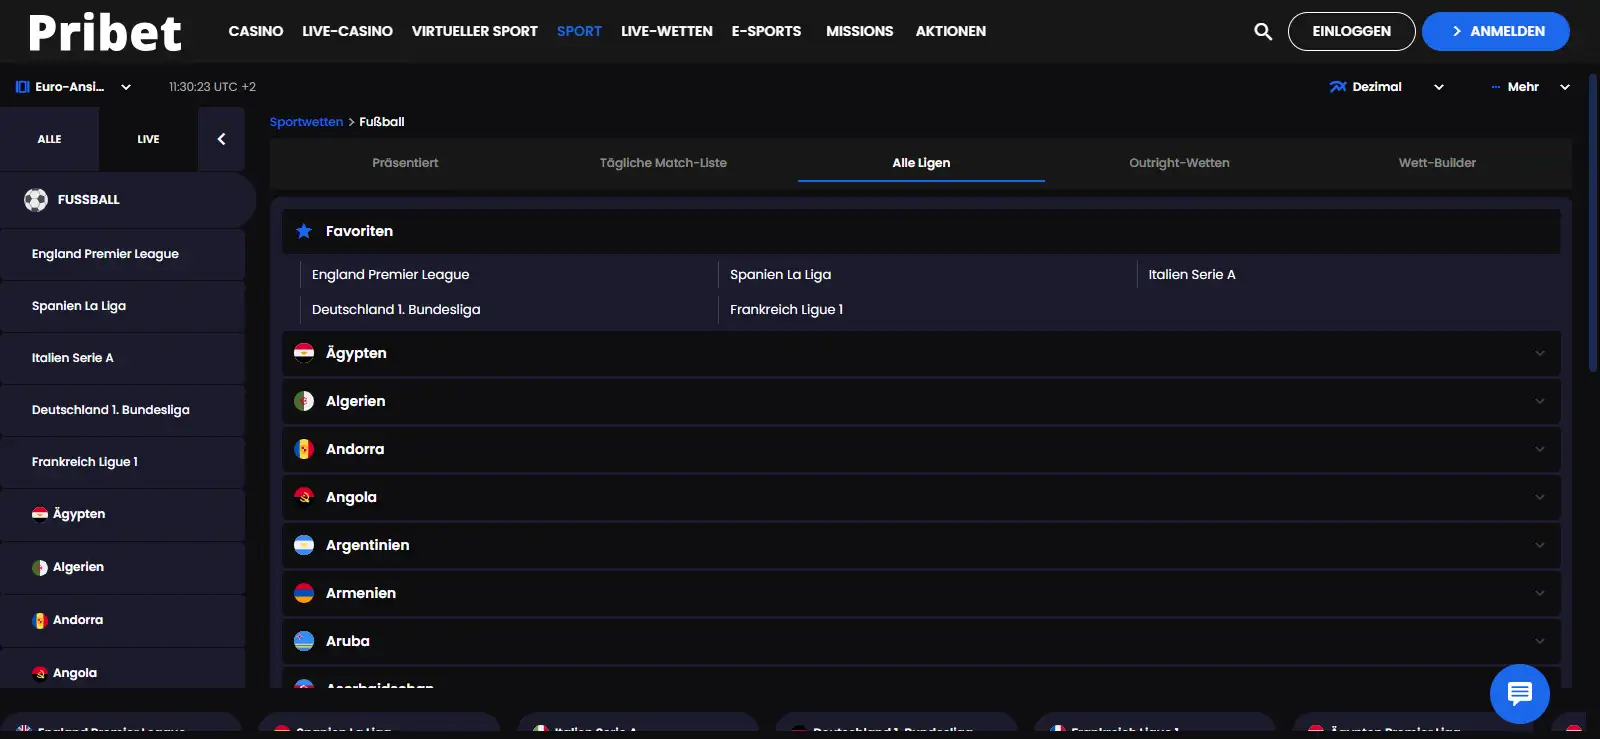Open England Premier League under Favoriten
This screenshot has width=1600, height=739.
click(390, 274)
